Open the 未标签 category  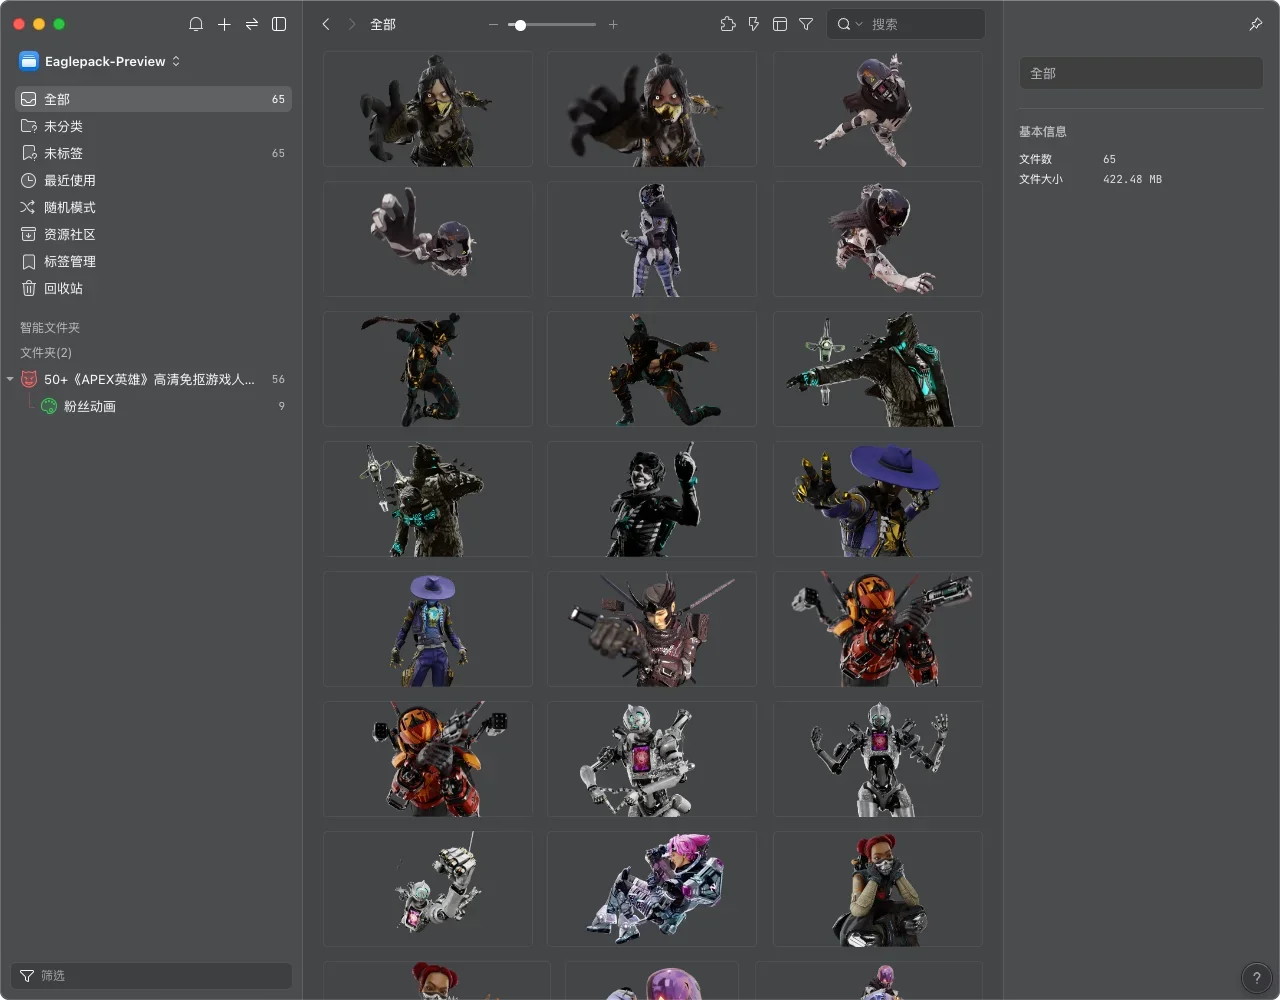tap(153, 153)
